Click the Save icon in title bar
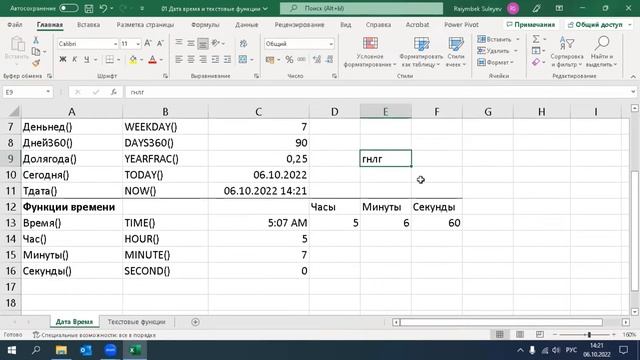 coord(88,8)
